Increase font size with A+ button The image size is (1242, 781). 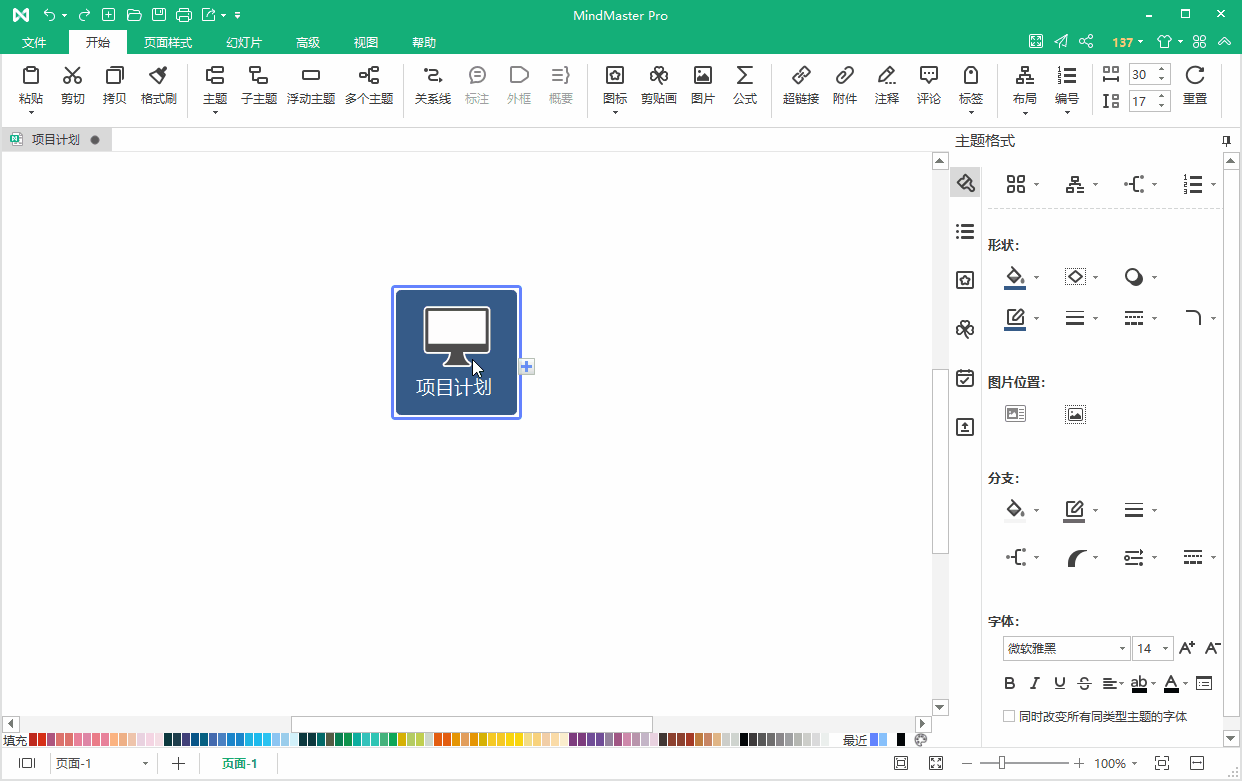(x=1187, y=648)
